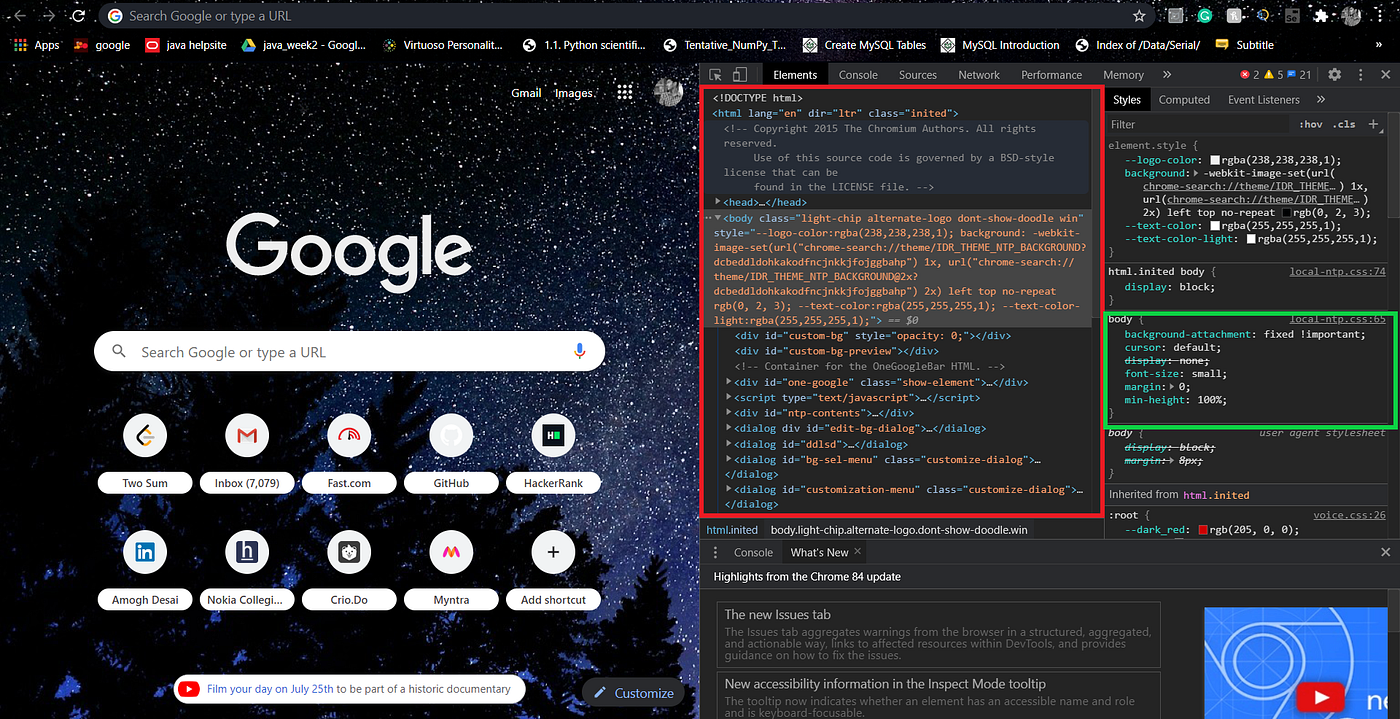Viewport: 1400px width, 719px height.
Task: Click the Images link
Action: coord(574,93)
